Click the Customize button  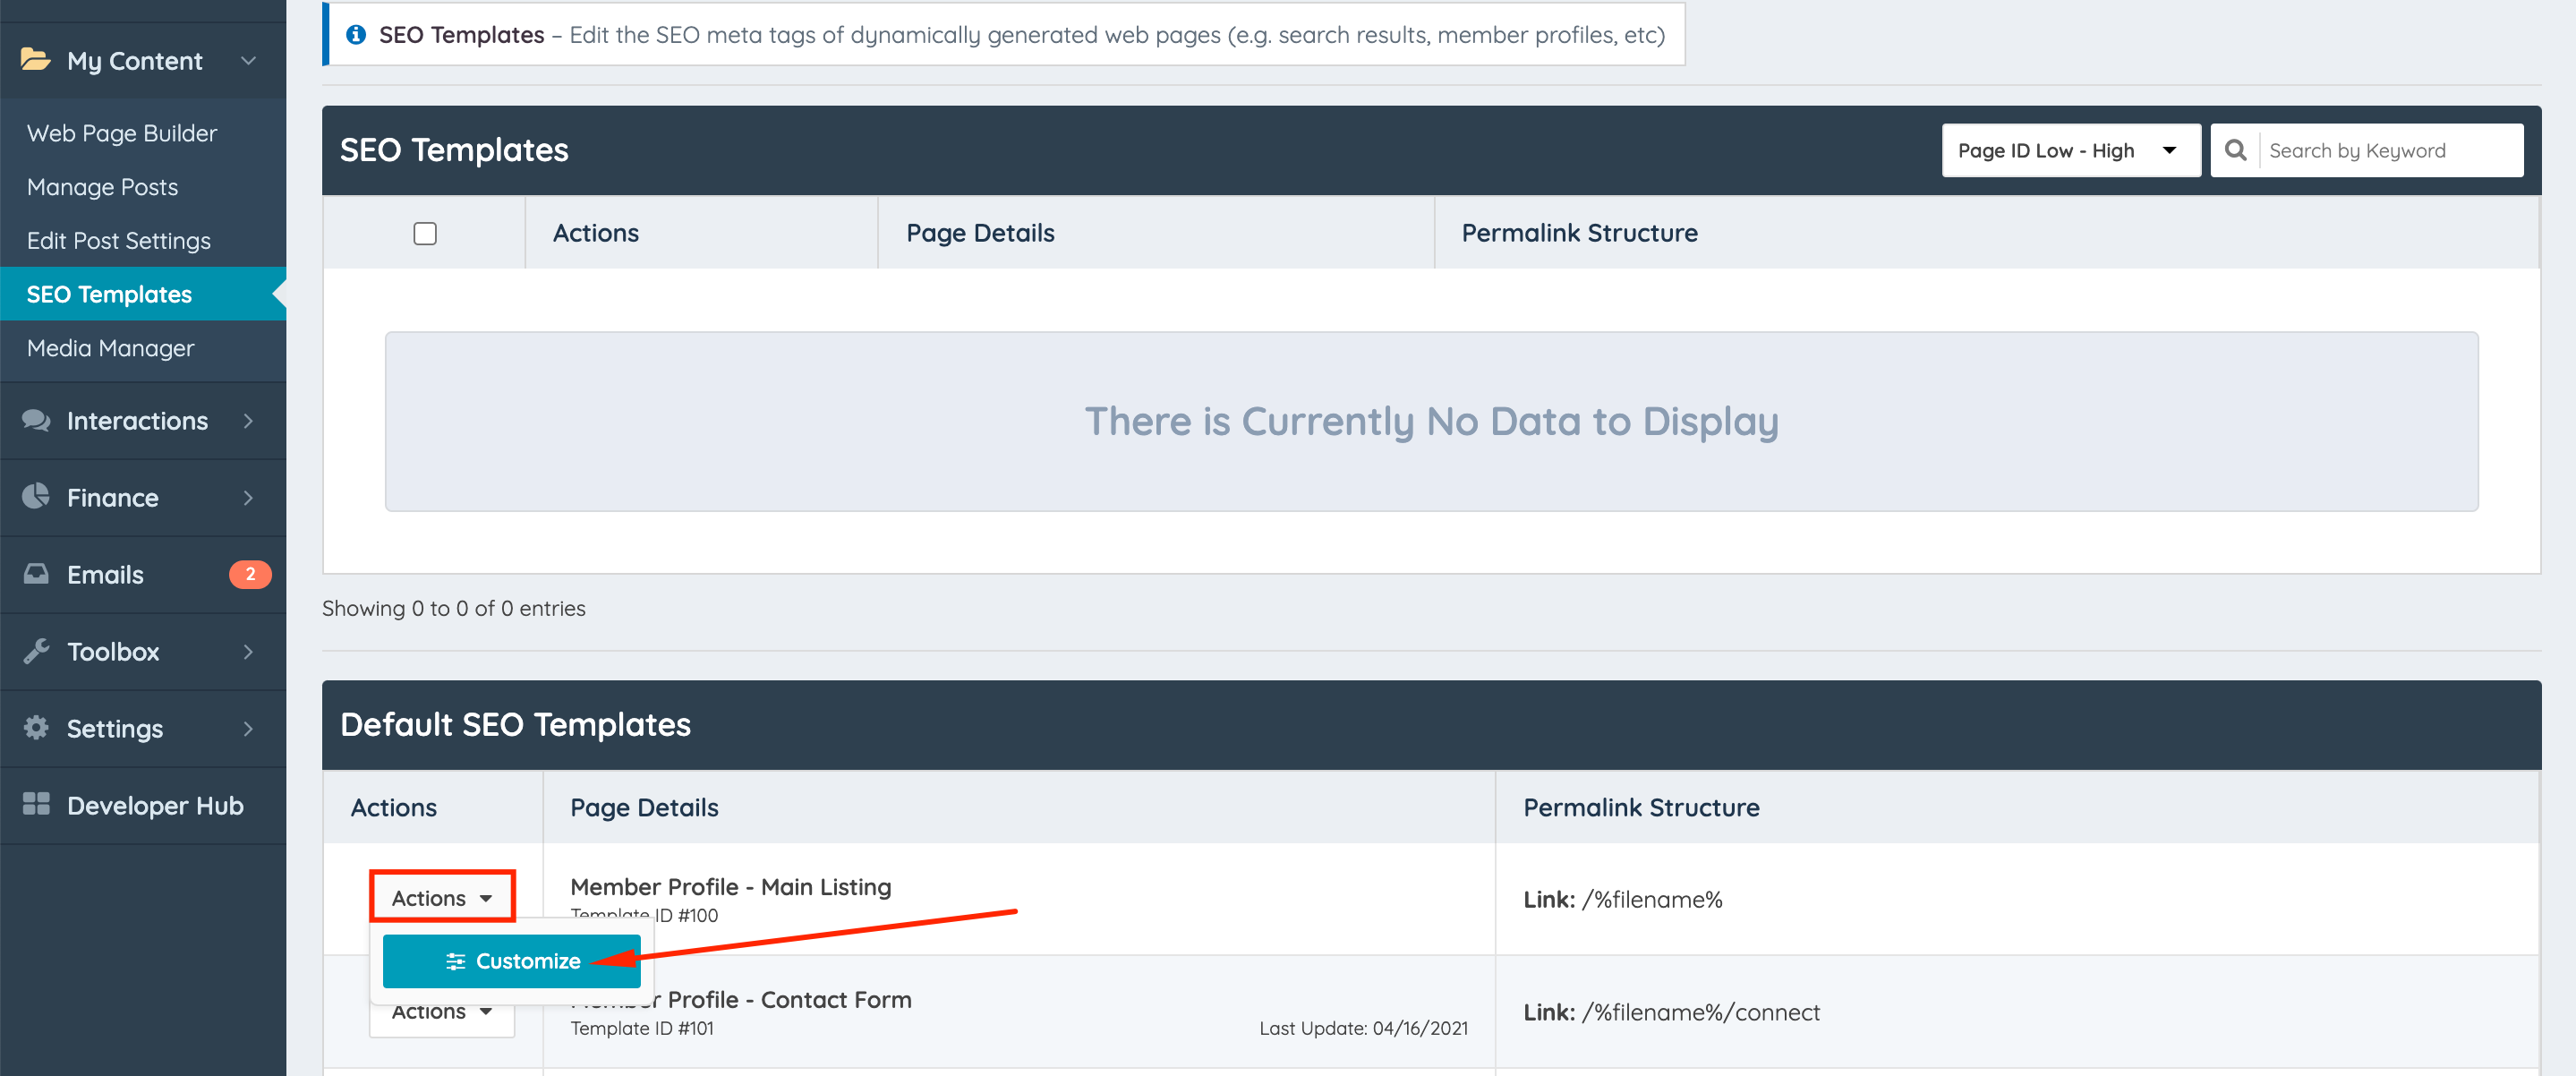(512, 961)
